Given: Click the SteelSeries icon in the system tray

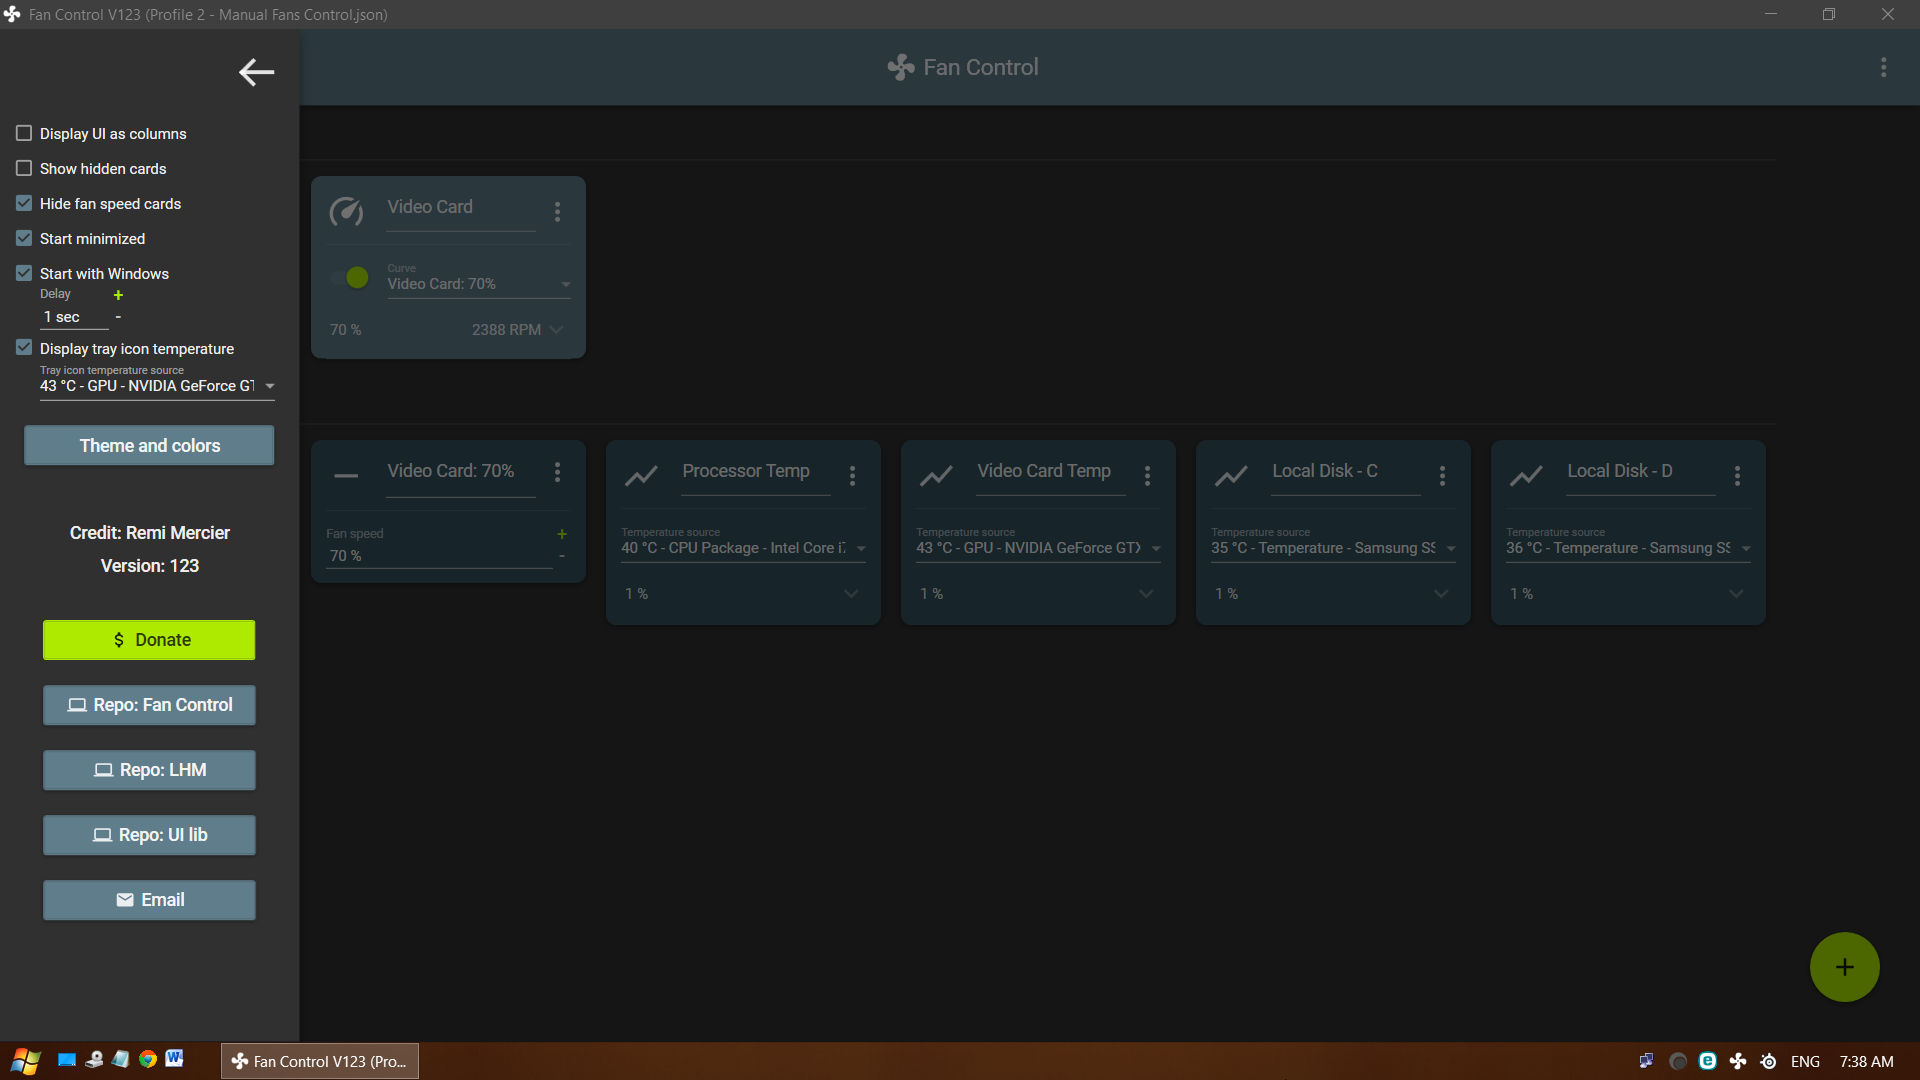Looking at the screenshot, I should coord(1768,1061).
